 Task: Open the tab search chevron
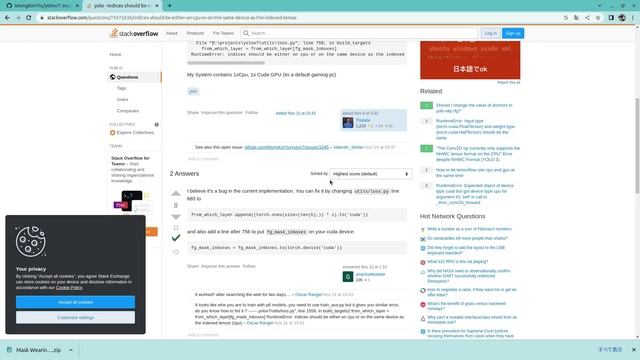pos(599,6)
